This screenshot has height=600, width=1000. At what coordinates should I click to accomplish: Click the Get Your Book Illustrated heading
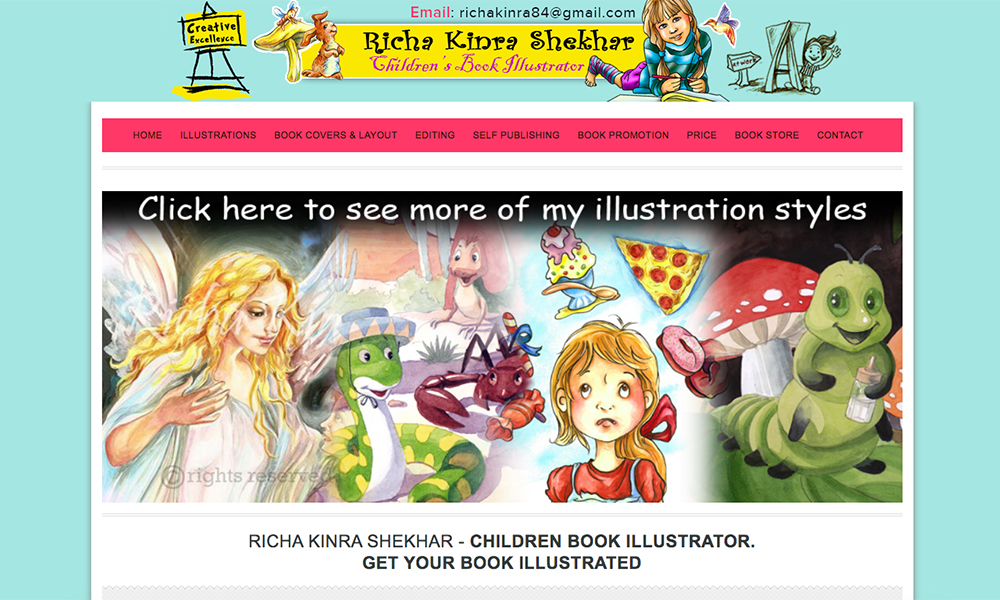(502, 563)
